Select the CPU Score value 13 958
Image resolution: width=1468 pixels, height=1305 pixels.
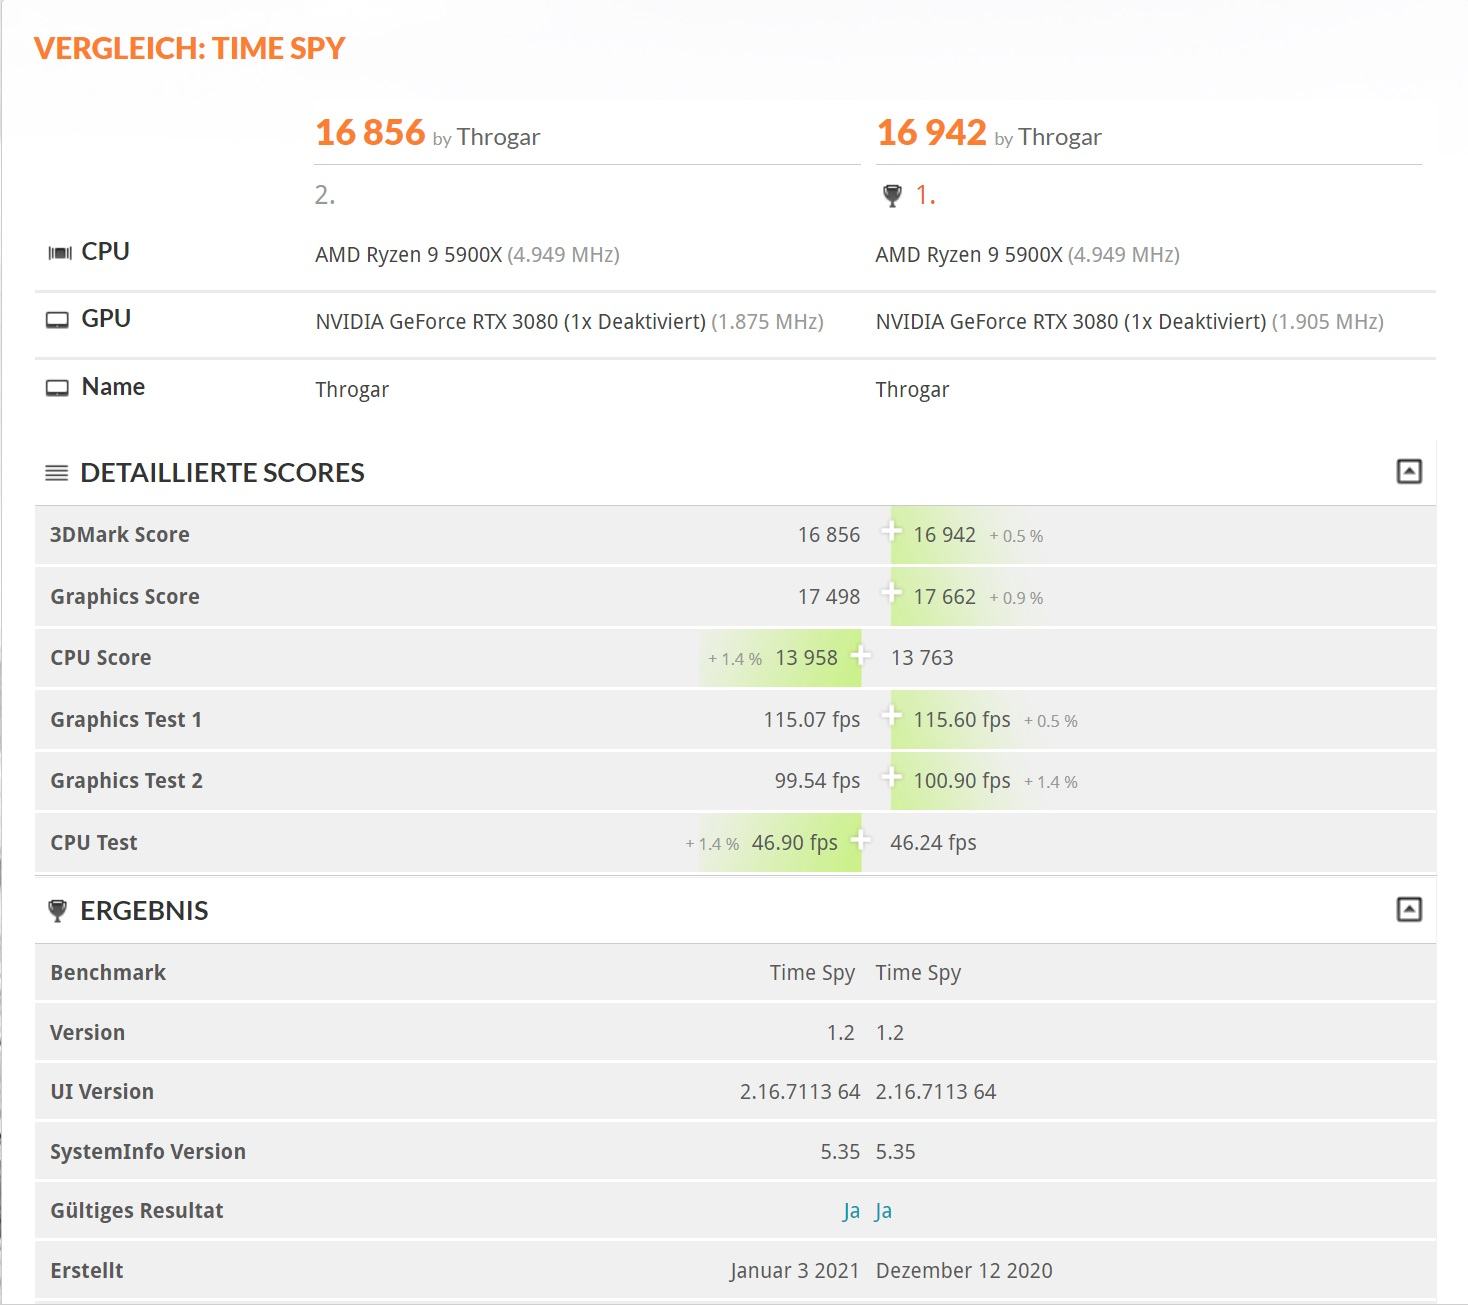(x=806, y=658)
